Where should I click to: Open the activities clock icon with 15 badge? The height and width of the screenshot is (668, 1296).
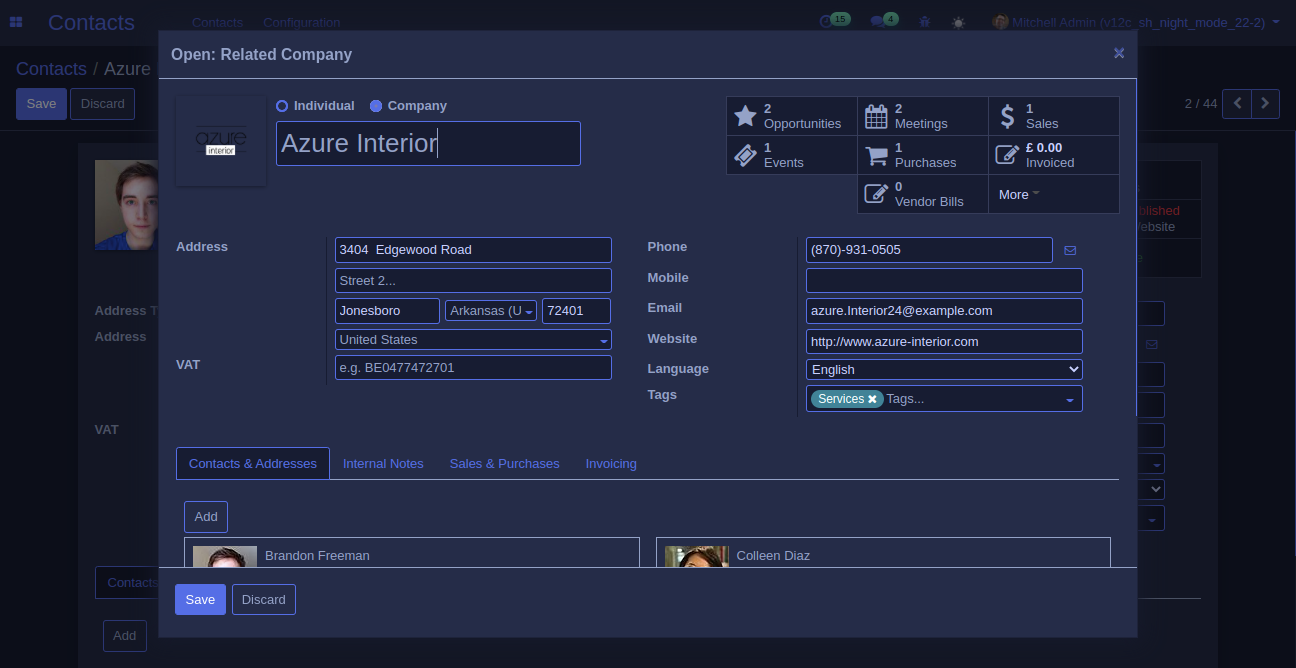click(x=833, y=21)
